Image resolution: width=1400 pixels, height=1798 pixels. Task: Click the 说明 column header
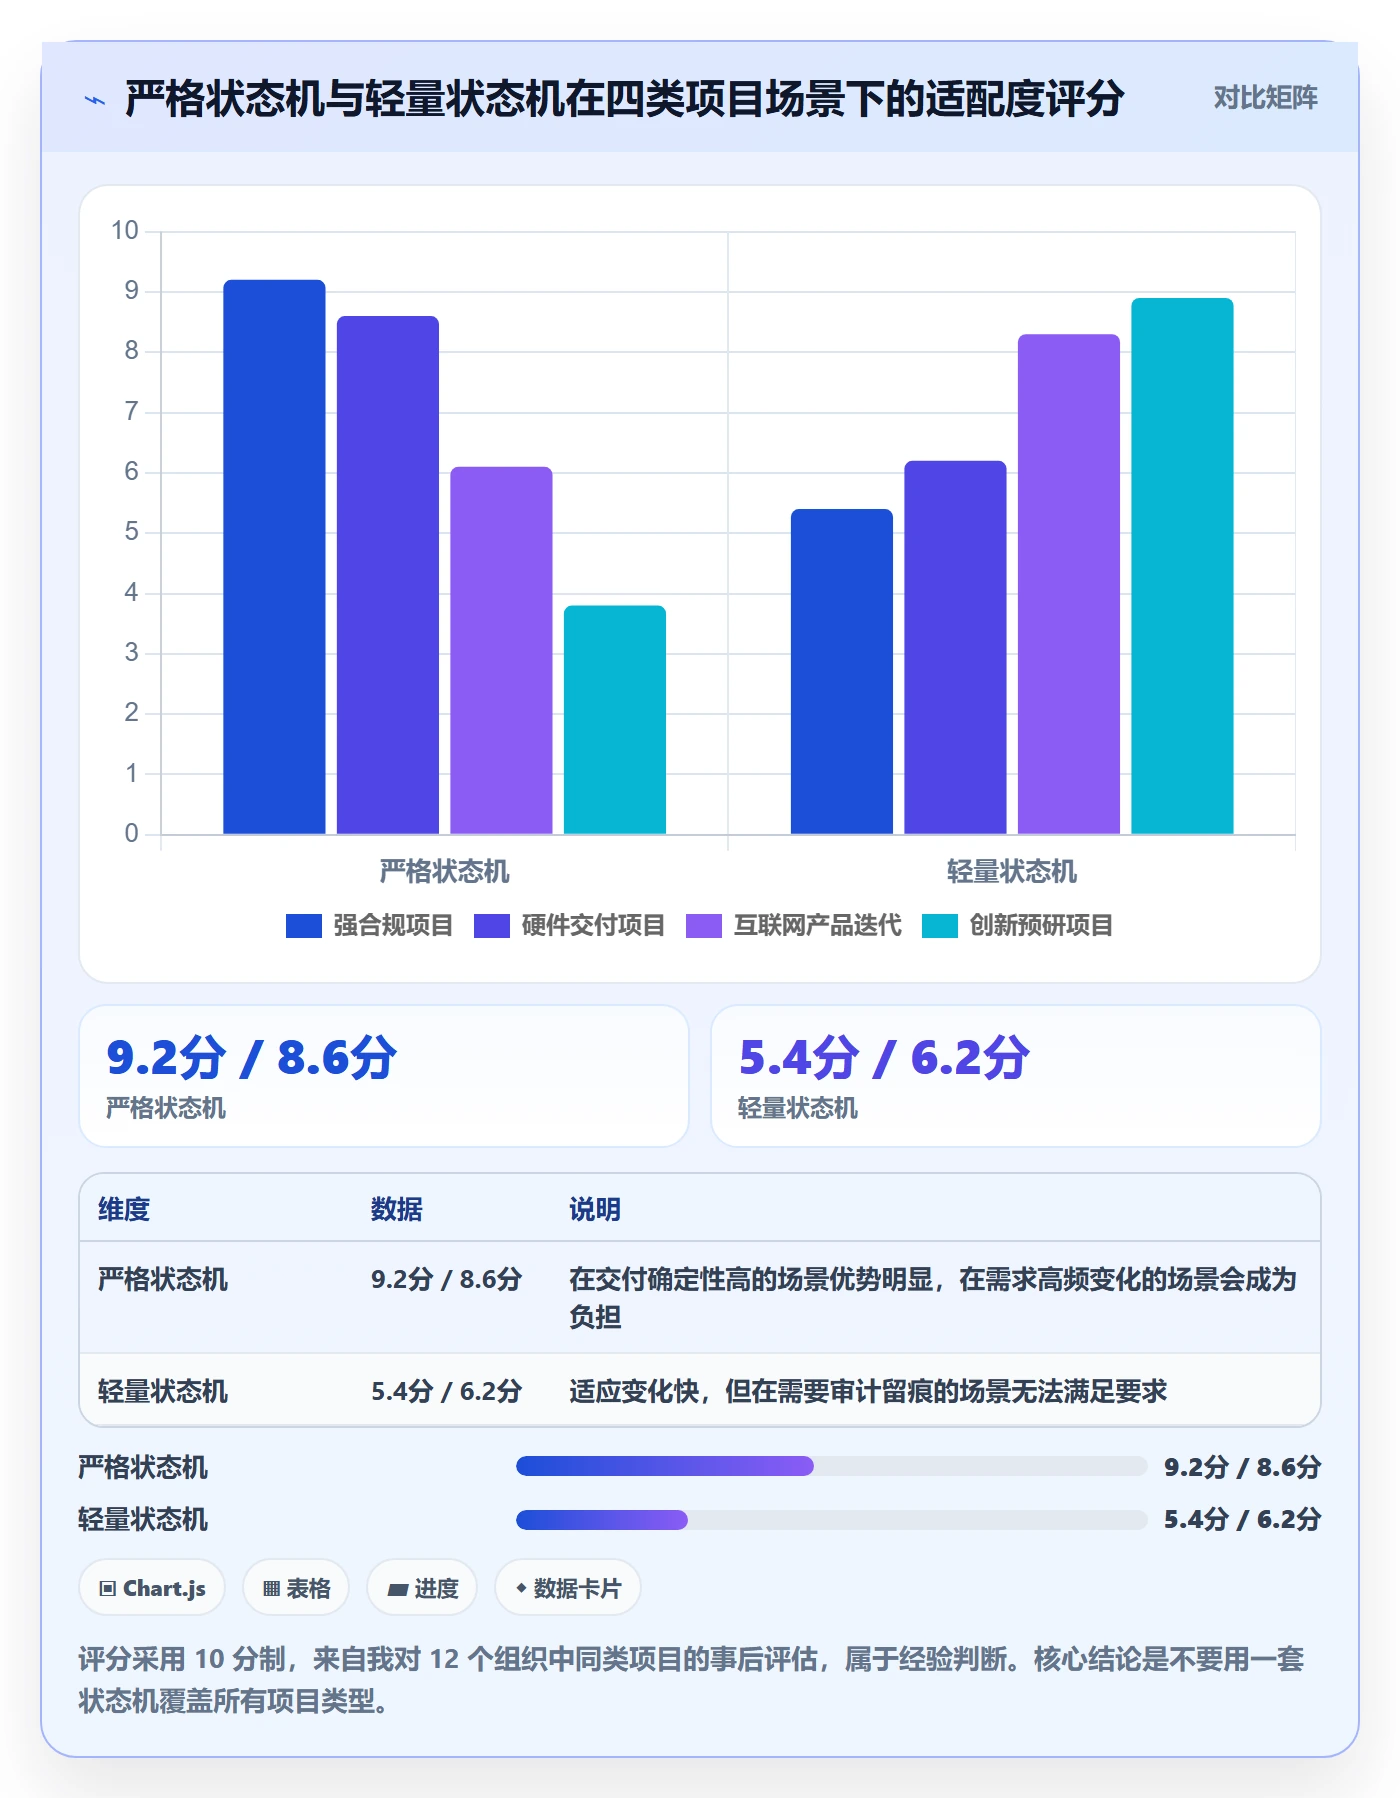coord(595,1209)
